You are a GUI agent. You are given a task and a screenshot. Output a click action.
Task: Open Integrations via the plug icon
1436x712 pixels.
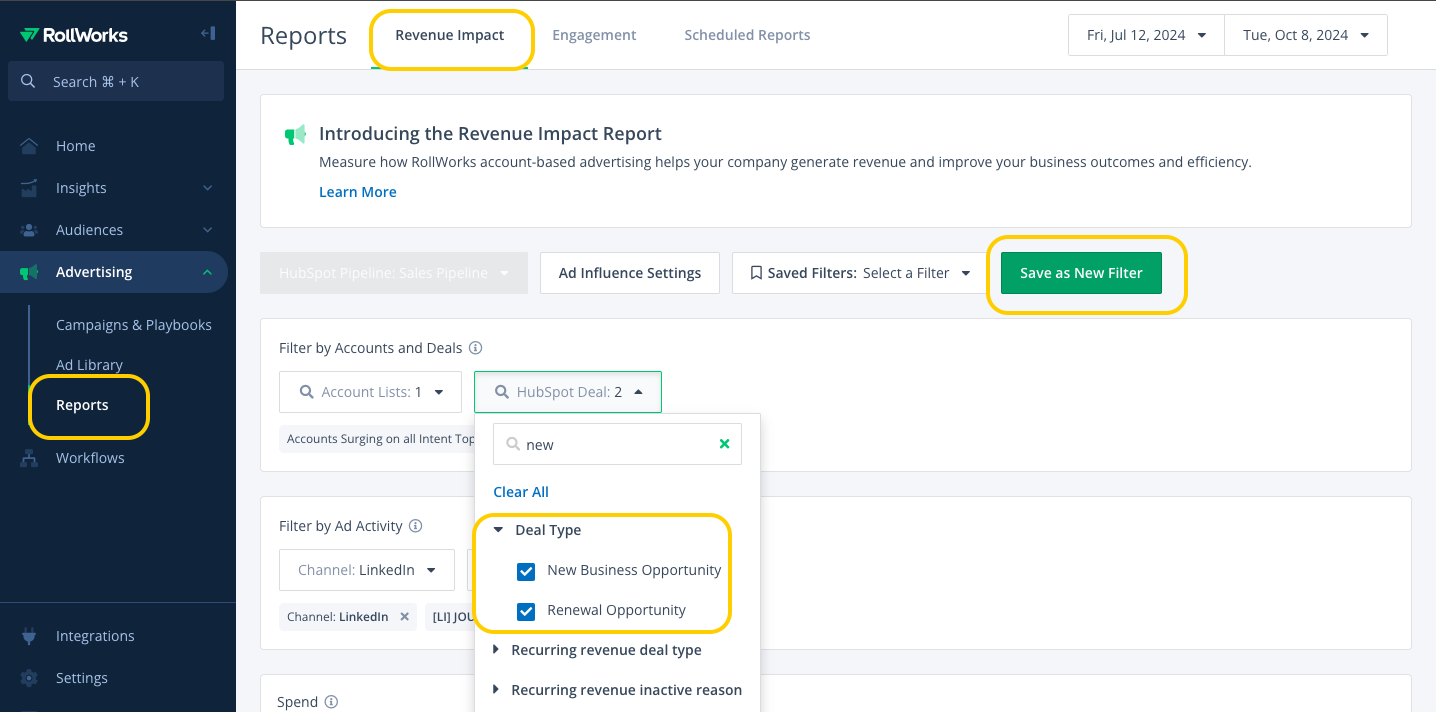29,636
